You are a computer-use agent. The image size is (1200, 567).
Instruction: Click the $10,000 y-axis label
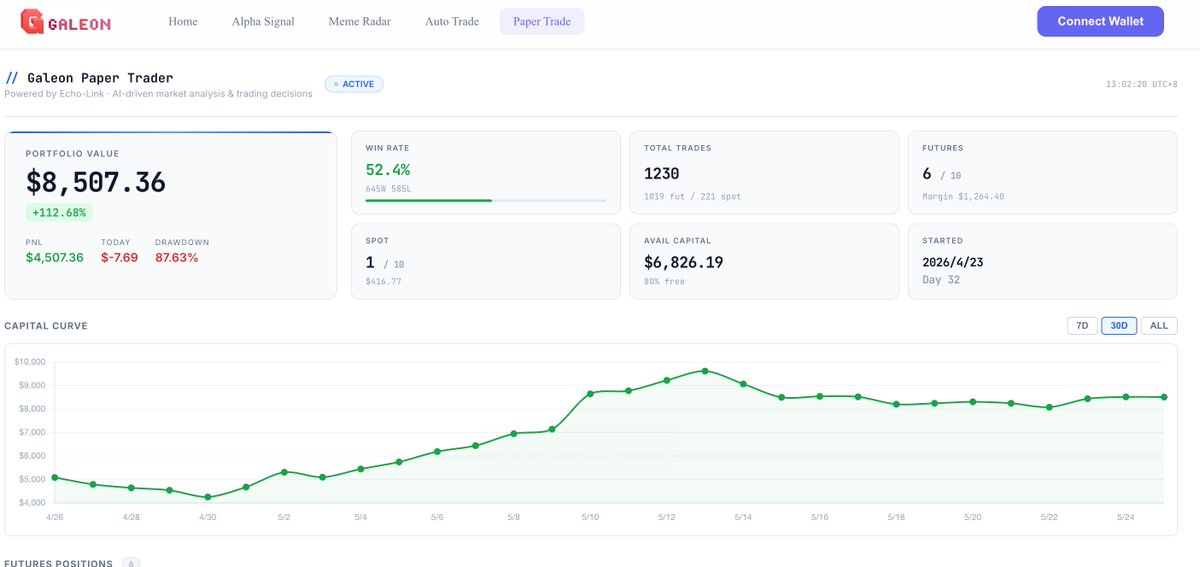click(30, 361)
